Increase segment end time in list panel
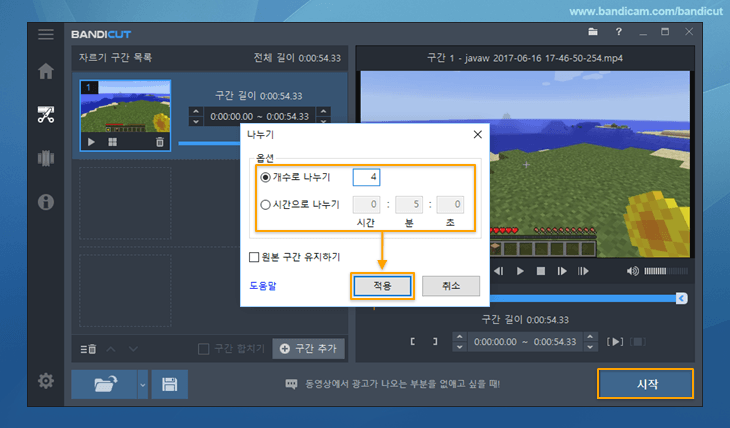This screenshot has height=428, width=730. 323,112
